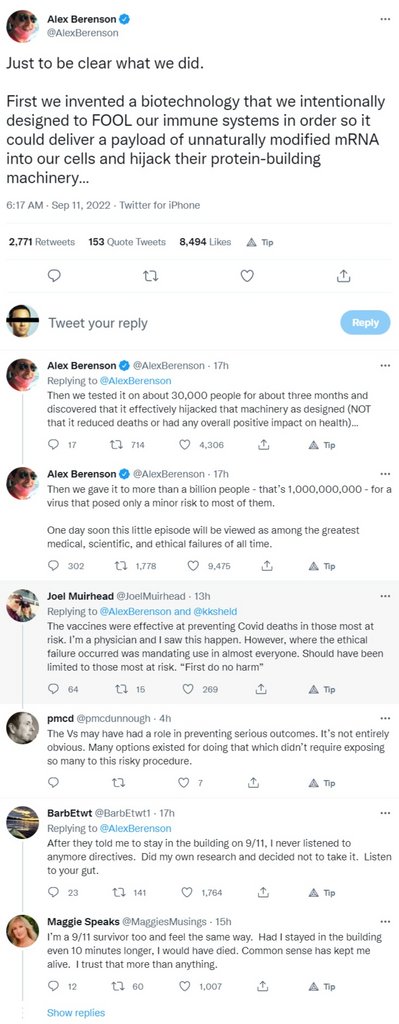Image resolution: width=399 pixels, height=1024 pixels.
Task: Share Maggie Speaks' tweet
Action: tap(263, 986)
